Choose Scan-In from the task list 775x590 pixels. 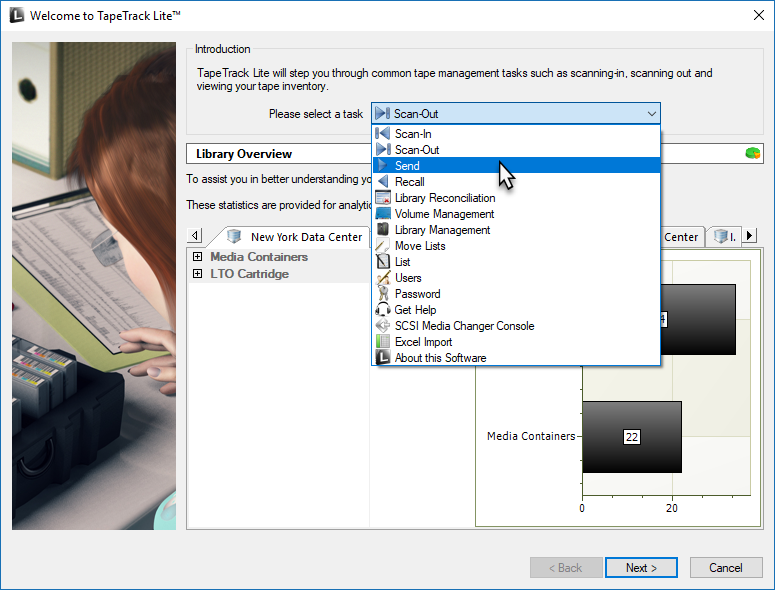click(x=516, y=133)
